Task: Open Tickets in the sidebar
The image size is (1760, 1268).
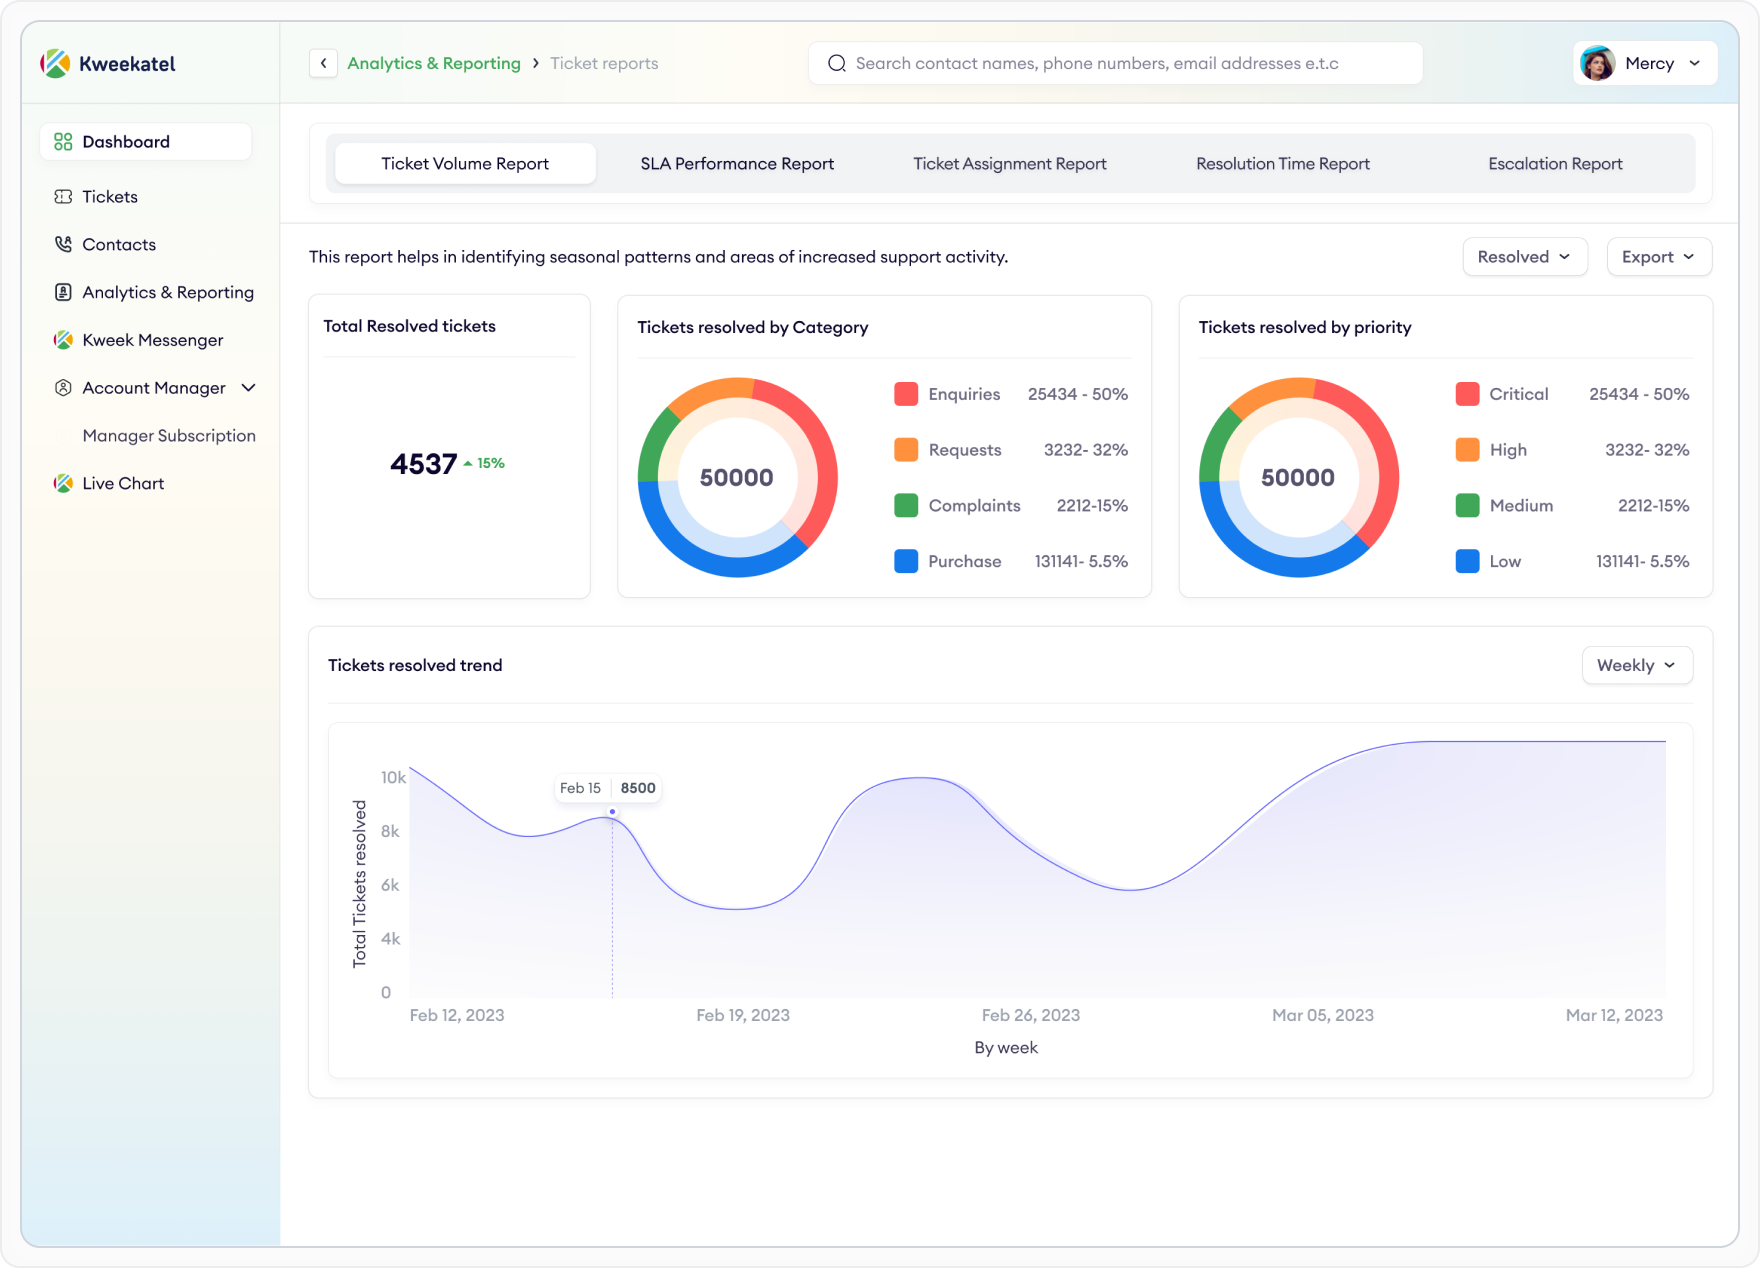Action: click(x=110, y=197)
